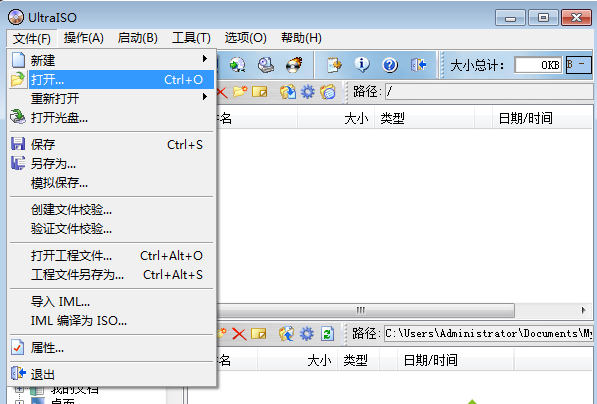
Task: Select 创建文件校验... menu entry
Action: click(x=112, y=210)
